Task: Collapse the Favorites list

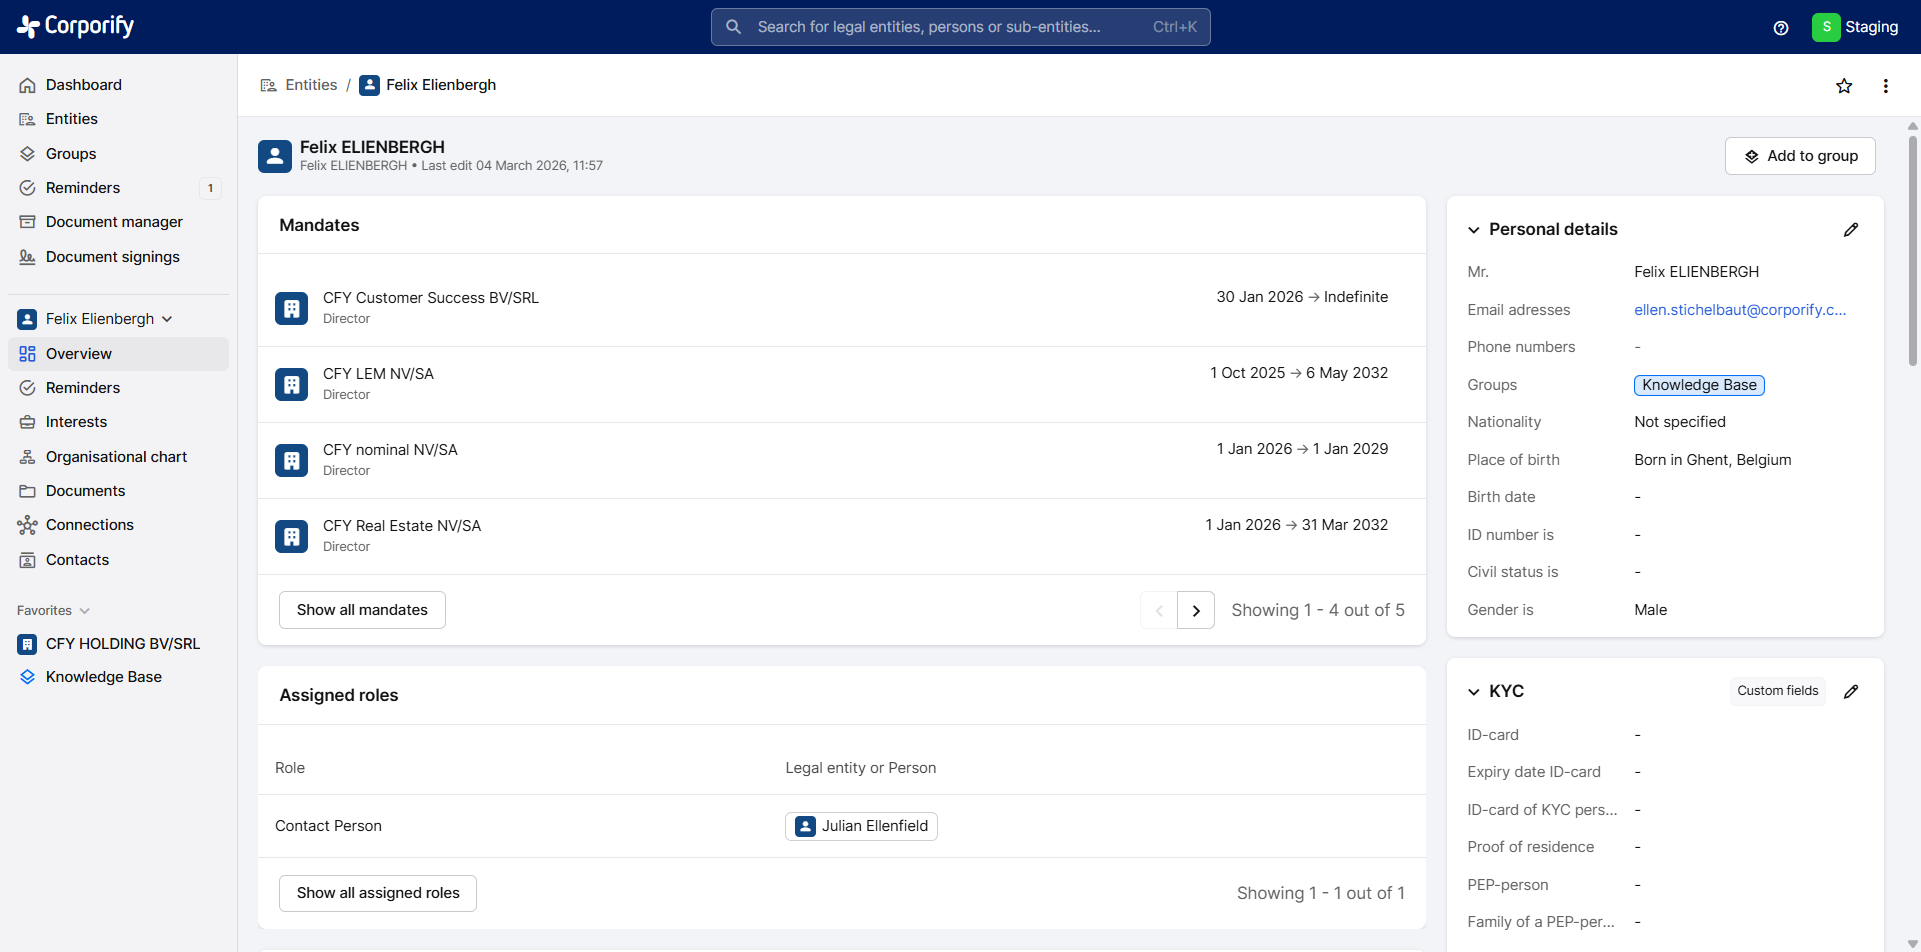Action: click(85, 611)
